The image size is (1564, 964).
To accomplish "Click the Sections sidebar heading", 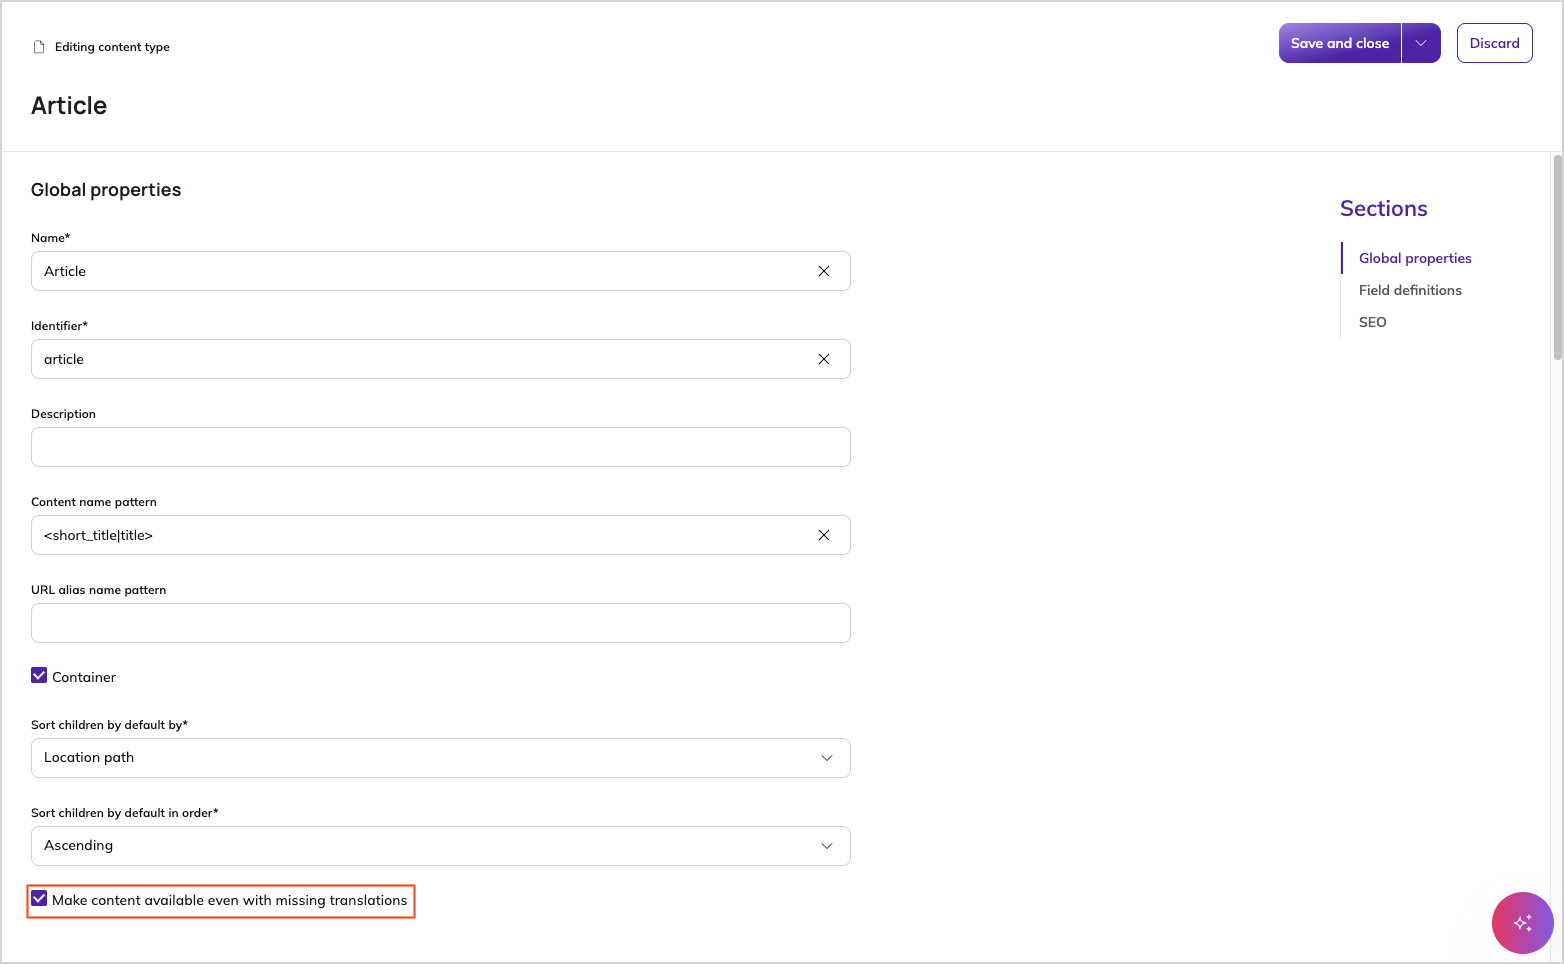I will (x=1383, y=209).
